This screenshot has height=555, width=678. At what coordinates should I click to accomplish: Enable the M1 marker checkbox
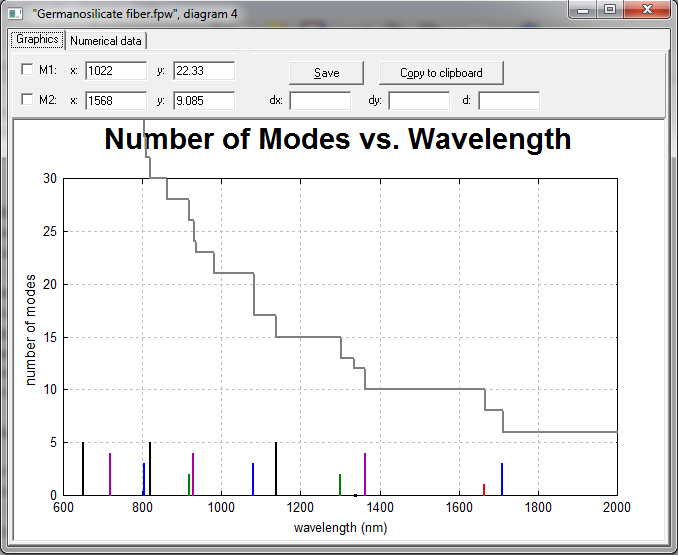pyautogui.click(x=27, y=69)
